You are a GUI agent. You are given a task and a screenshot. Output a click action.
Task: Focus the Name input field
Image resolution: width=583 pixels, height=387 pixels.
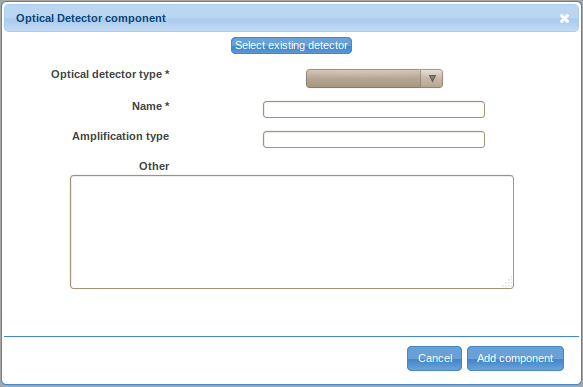pos(374,110)
